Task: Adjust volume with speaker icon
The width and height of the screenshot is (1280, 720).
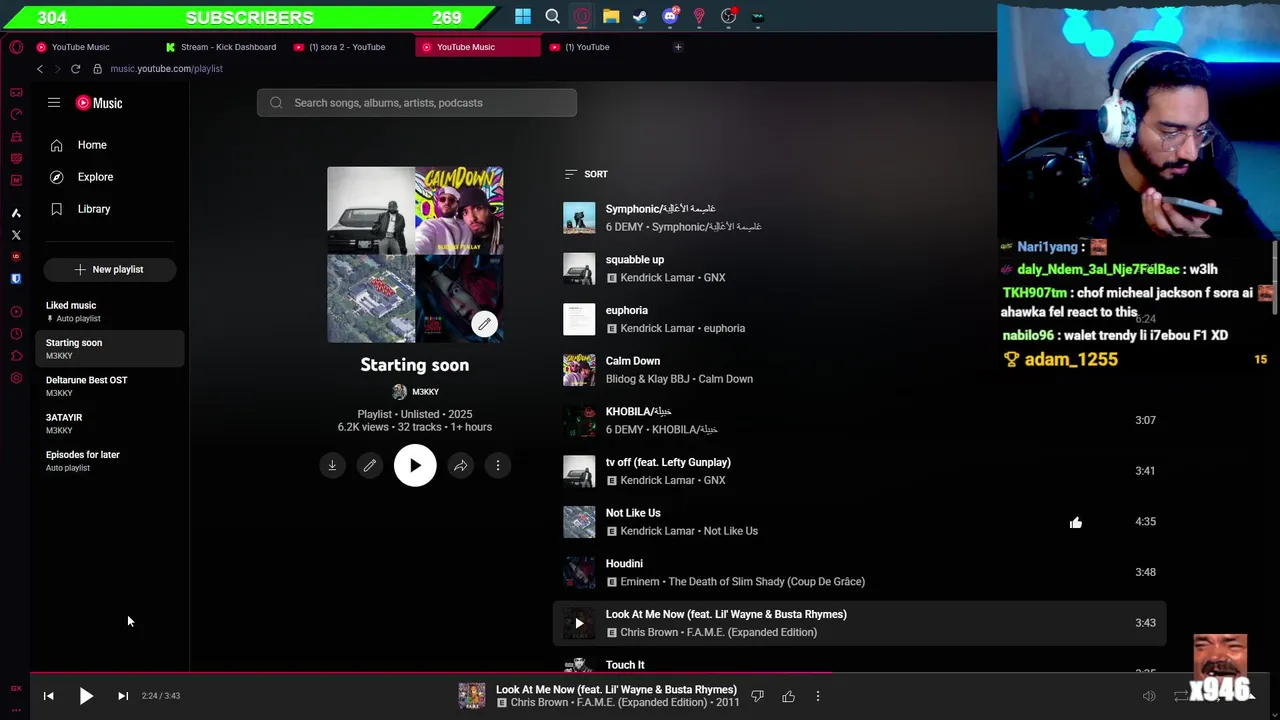Action: (1149, 696)
